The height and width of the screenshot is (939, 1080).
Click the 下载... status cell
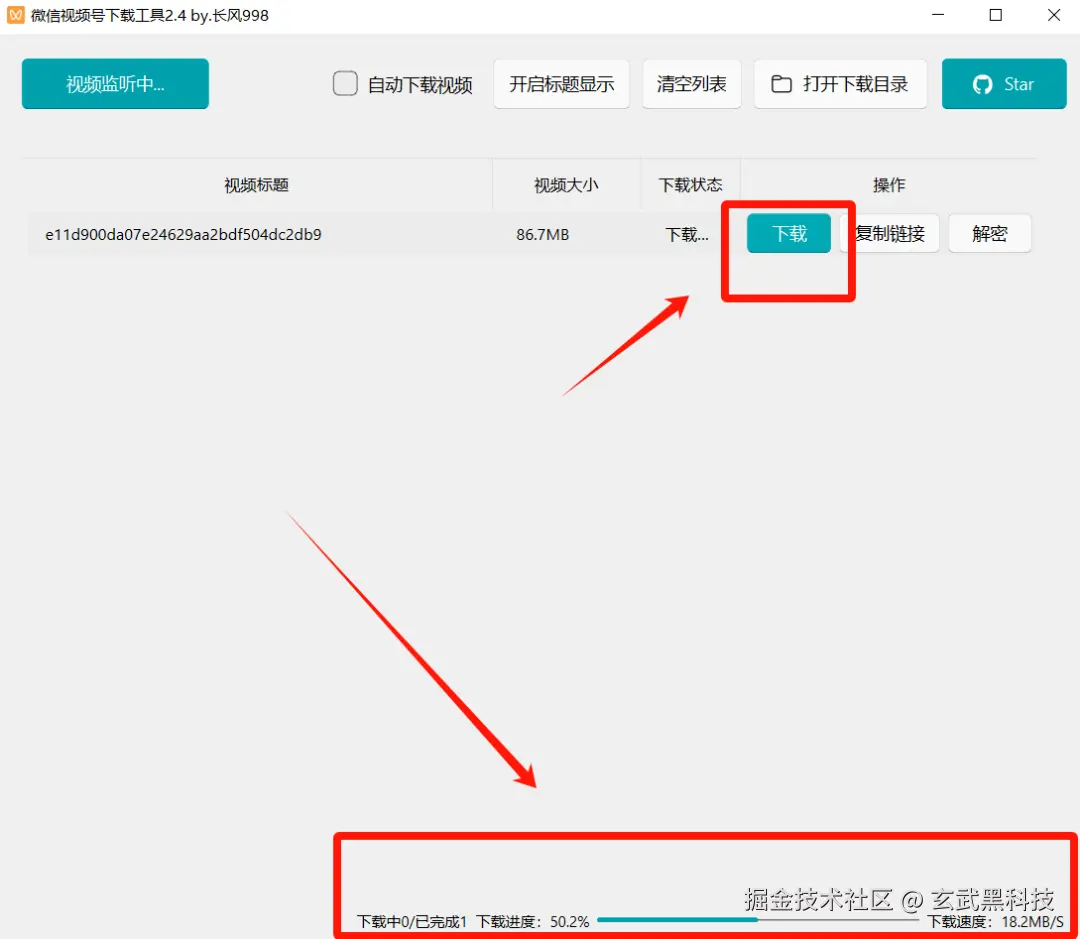[687, 235]
